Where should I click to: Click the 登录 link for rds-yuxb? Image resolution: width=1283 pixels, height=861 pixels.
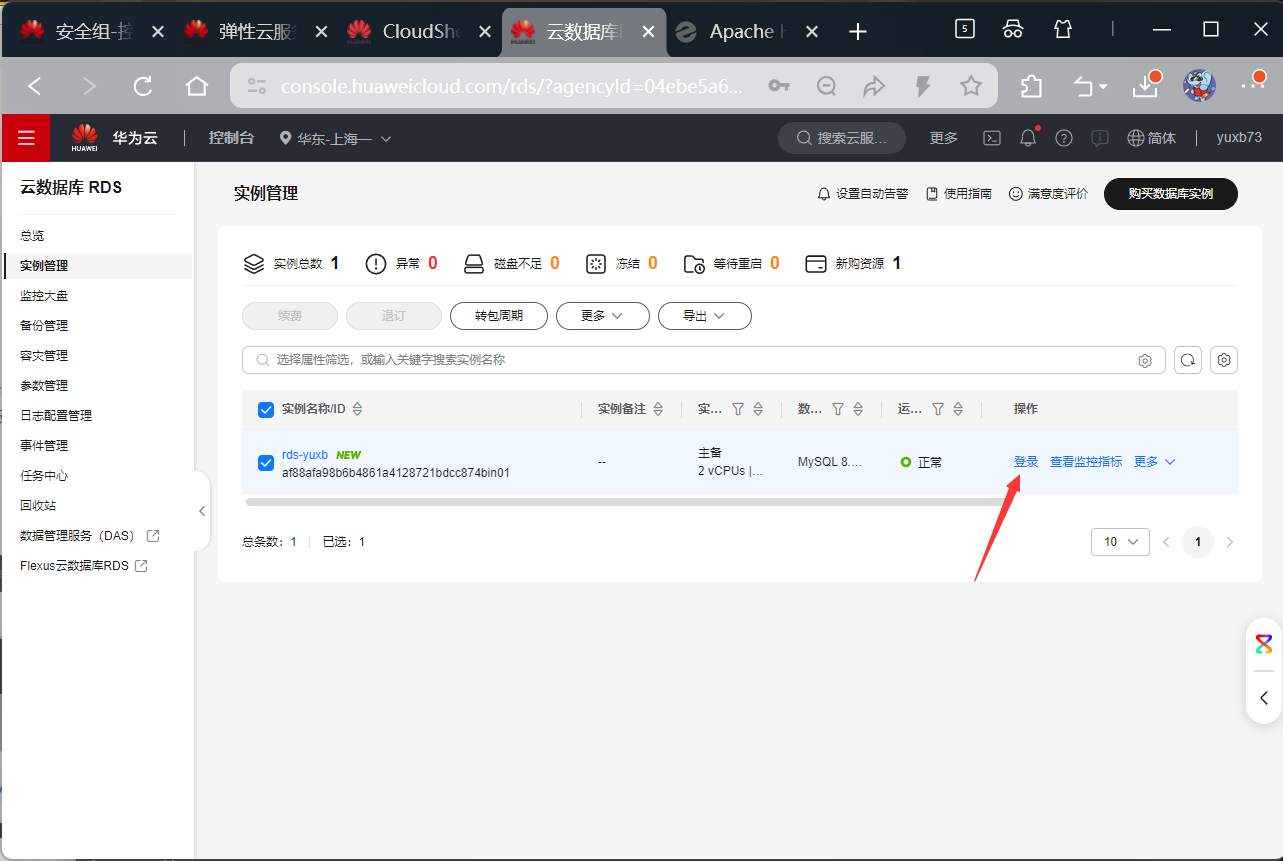tap(1026, 462)
